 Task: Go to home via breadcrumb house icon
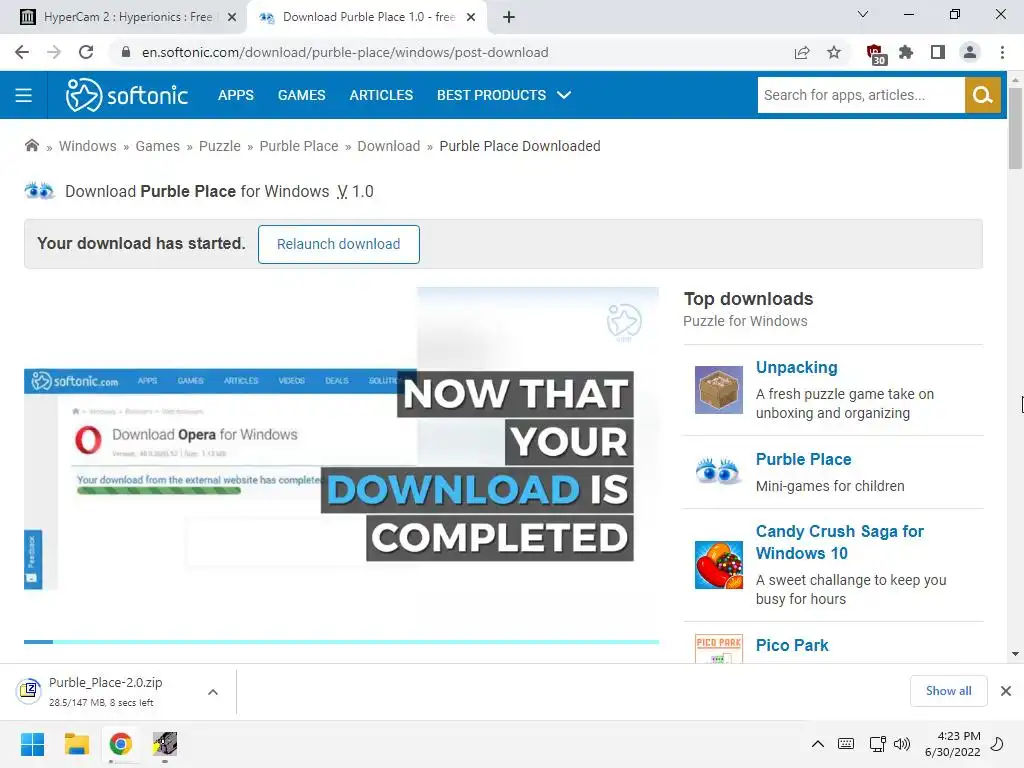pos(31,146)
